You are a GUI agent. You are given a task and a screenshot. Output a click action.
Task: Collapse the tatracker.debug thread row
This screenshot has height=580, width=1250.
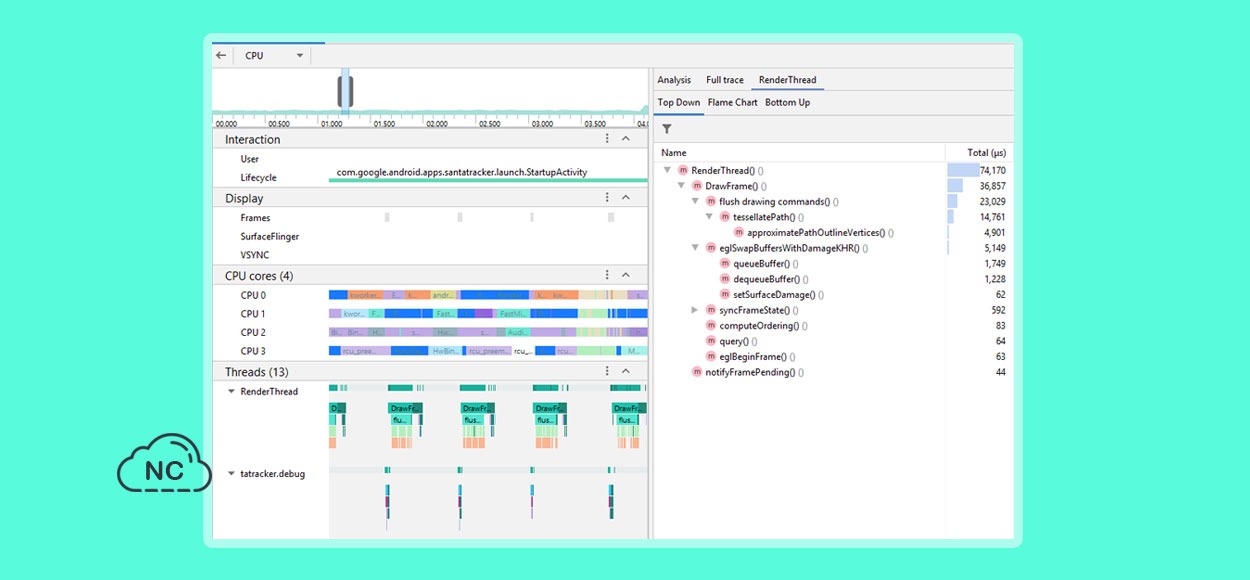coord(232,474)
